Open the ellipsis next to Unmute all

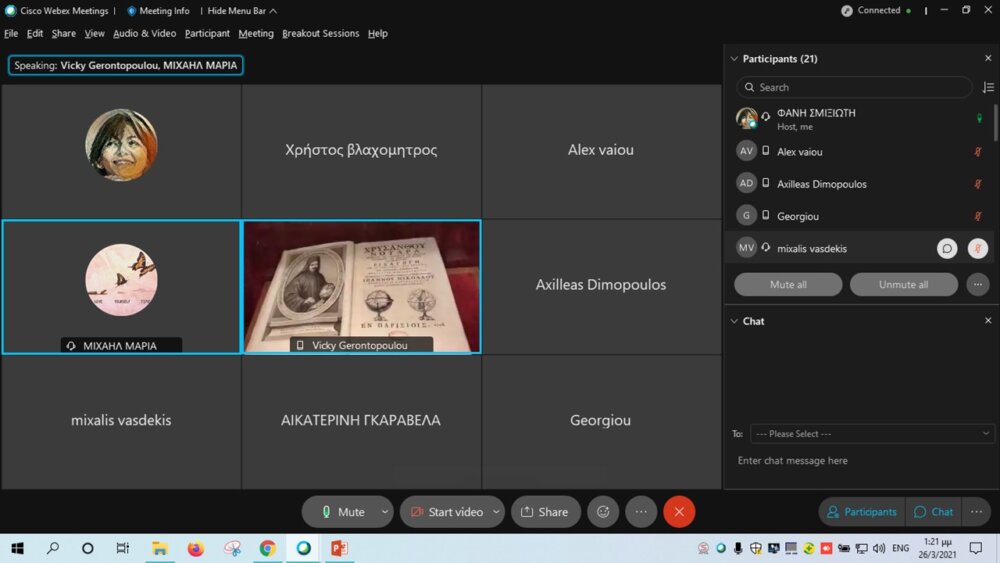click(978, 284)
